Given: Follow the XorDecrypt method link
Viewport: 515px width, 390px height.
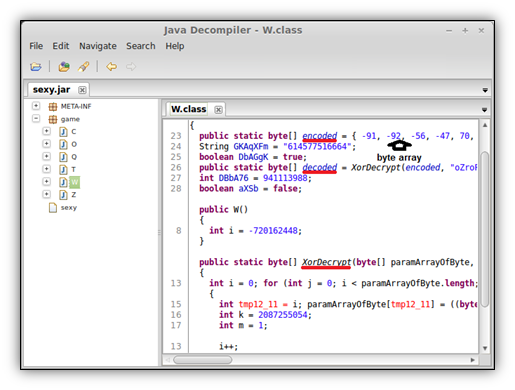Looking at the screenshot, I should 326,262.
